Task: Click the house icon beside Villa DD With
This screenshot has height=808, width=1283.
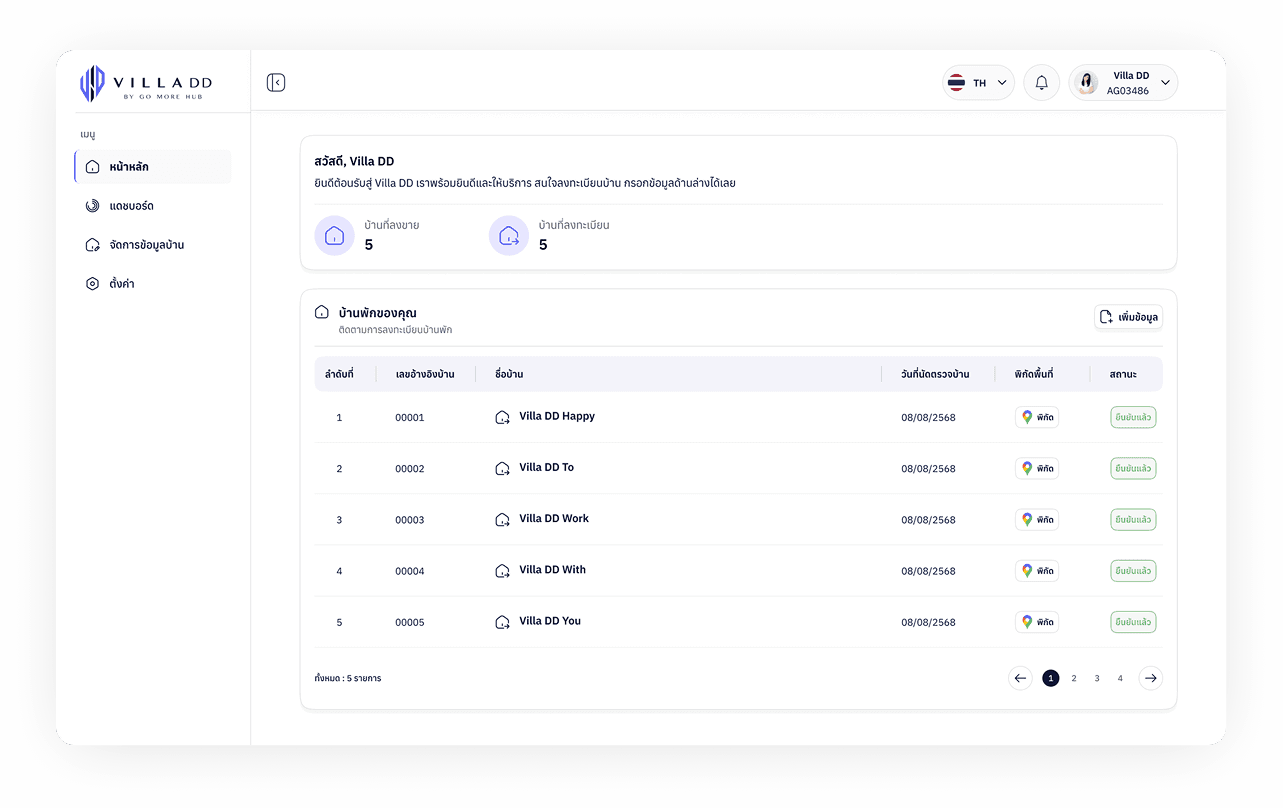Action: (503, 571)
